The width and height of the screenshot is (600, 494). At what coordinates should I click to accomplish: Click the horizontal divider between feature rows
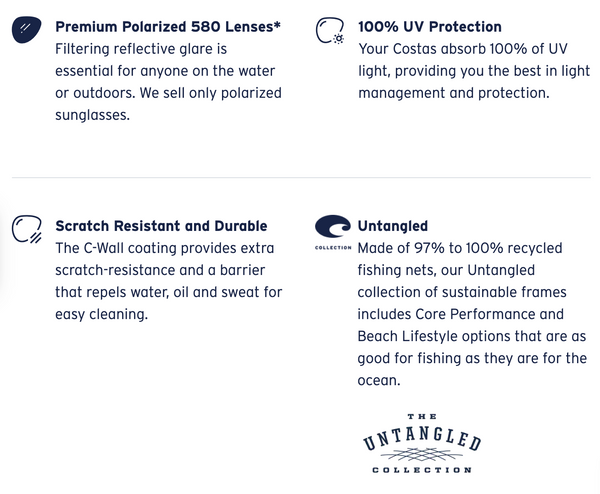tap(300, 178)
